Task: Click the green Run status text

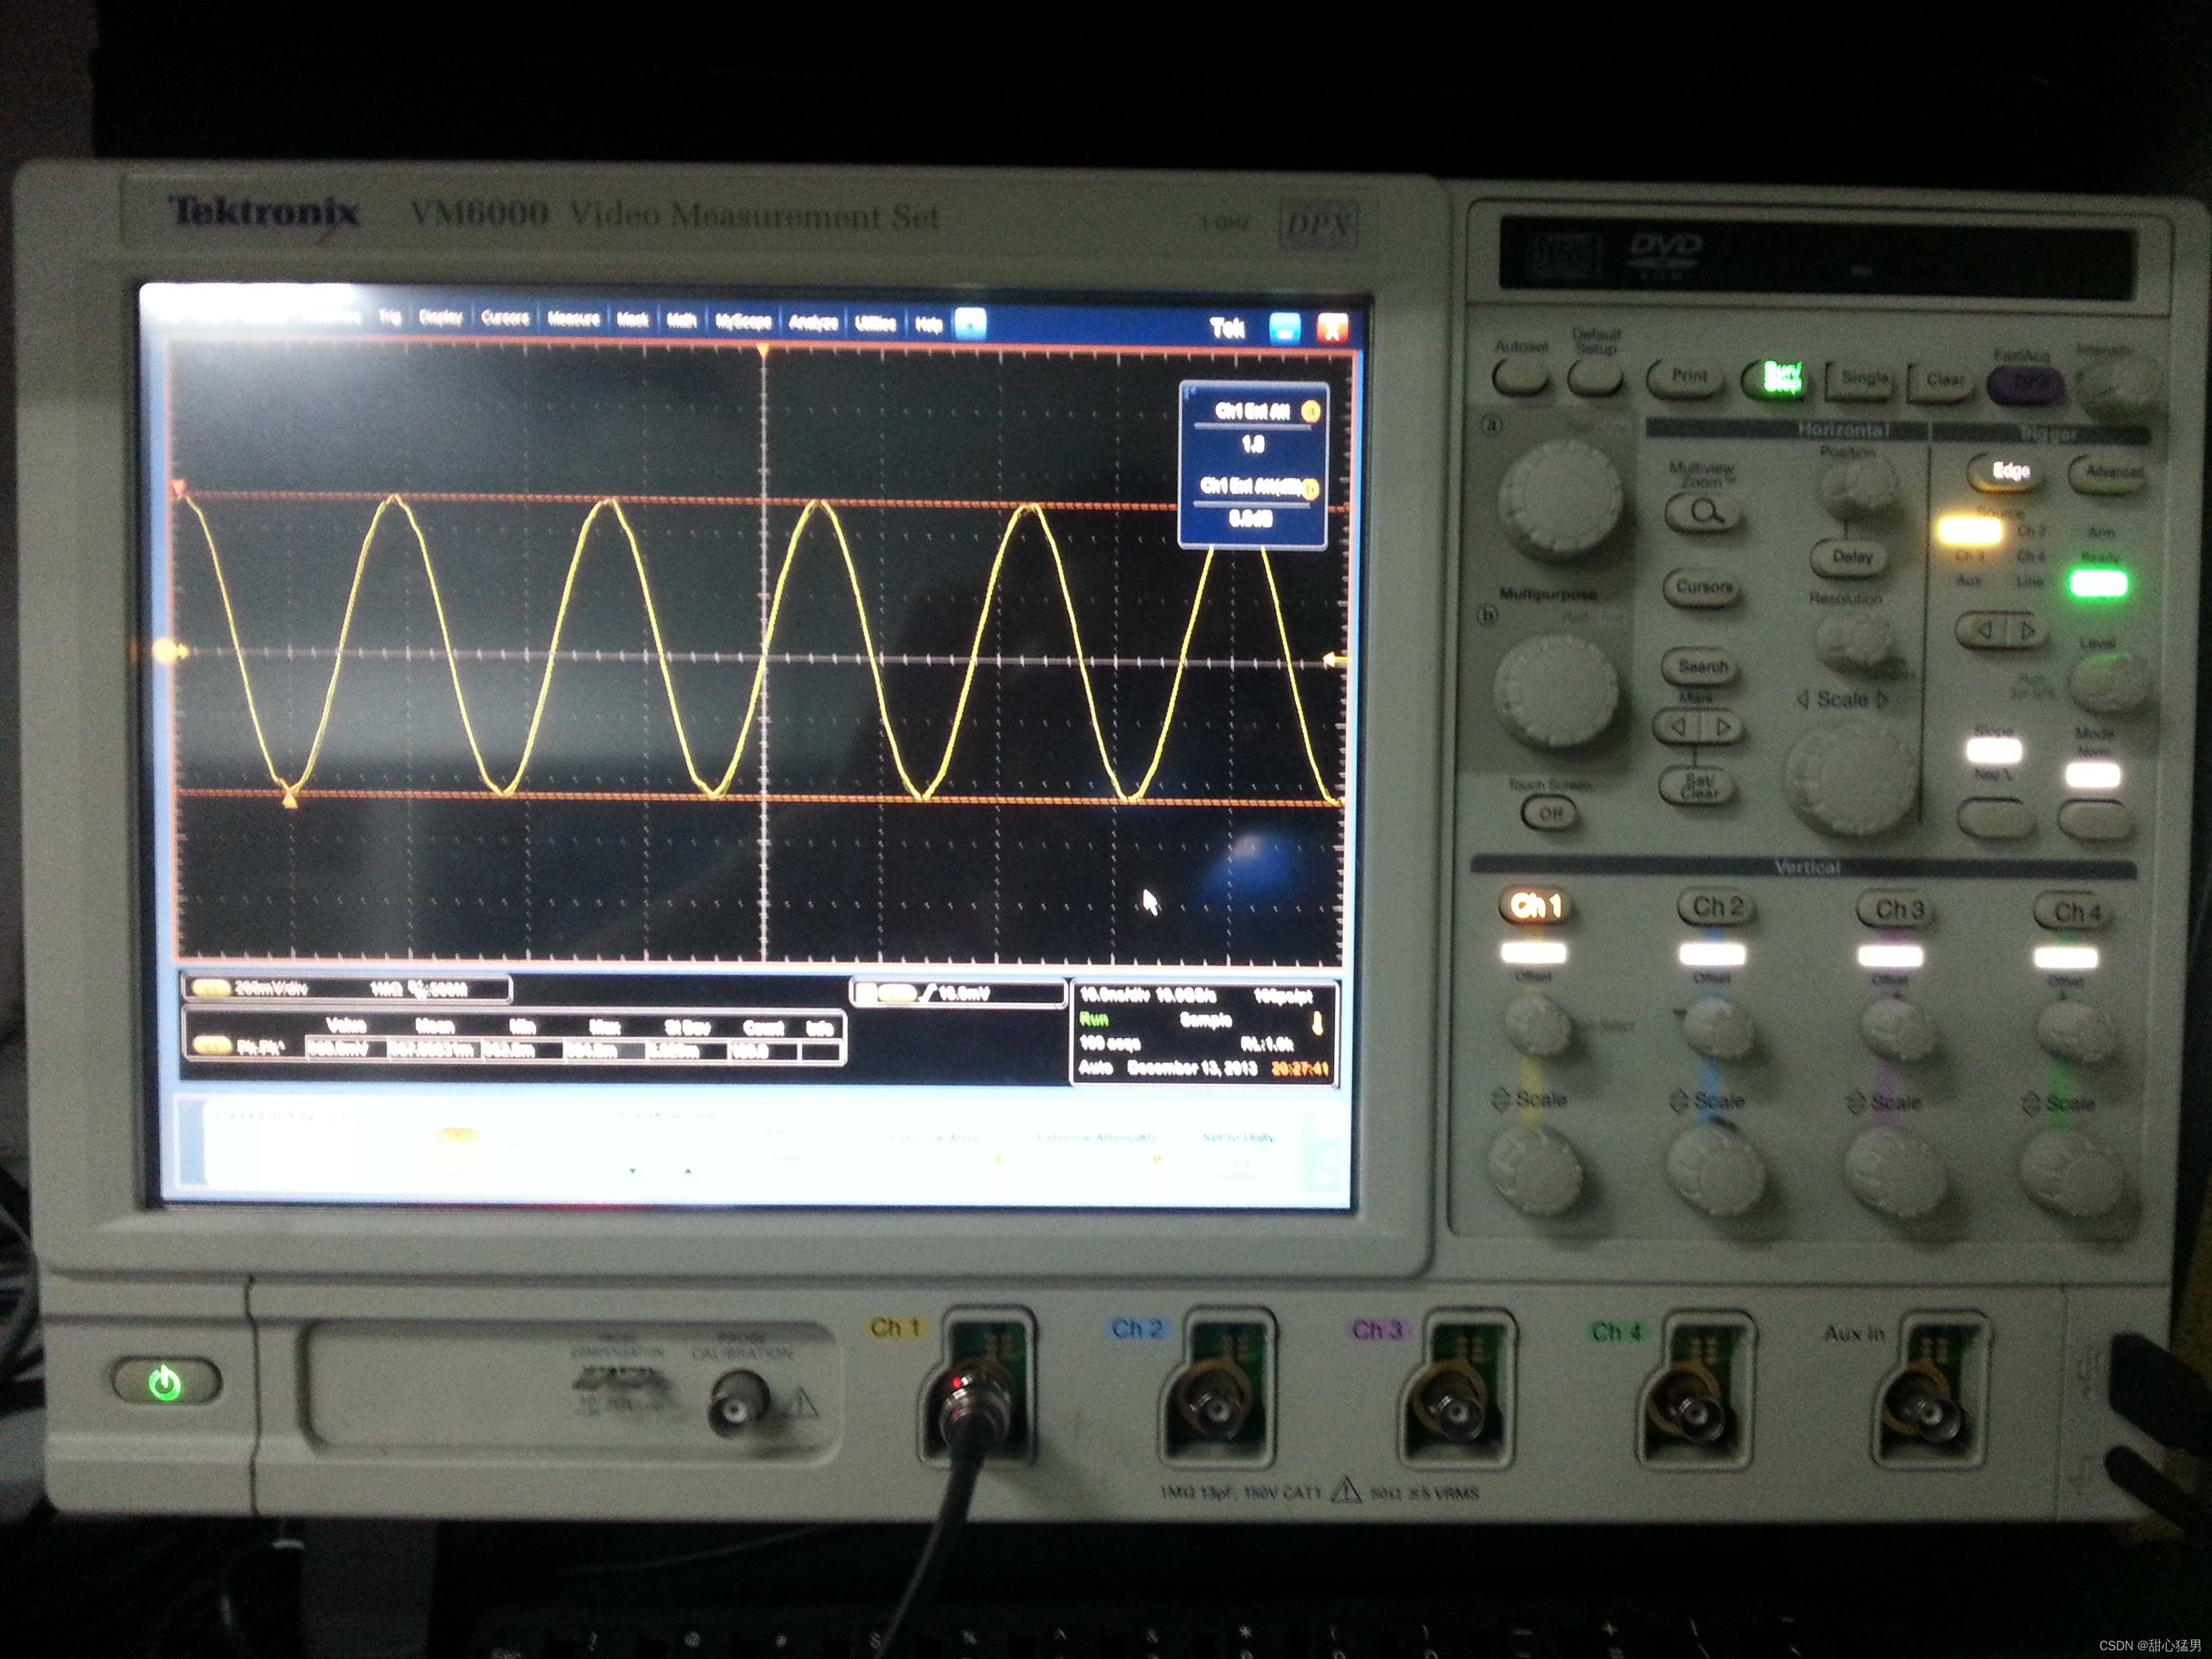Action: 1094,1019
